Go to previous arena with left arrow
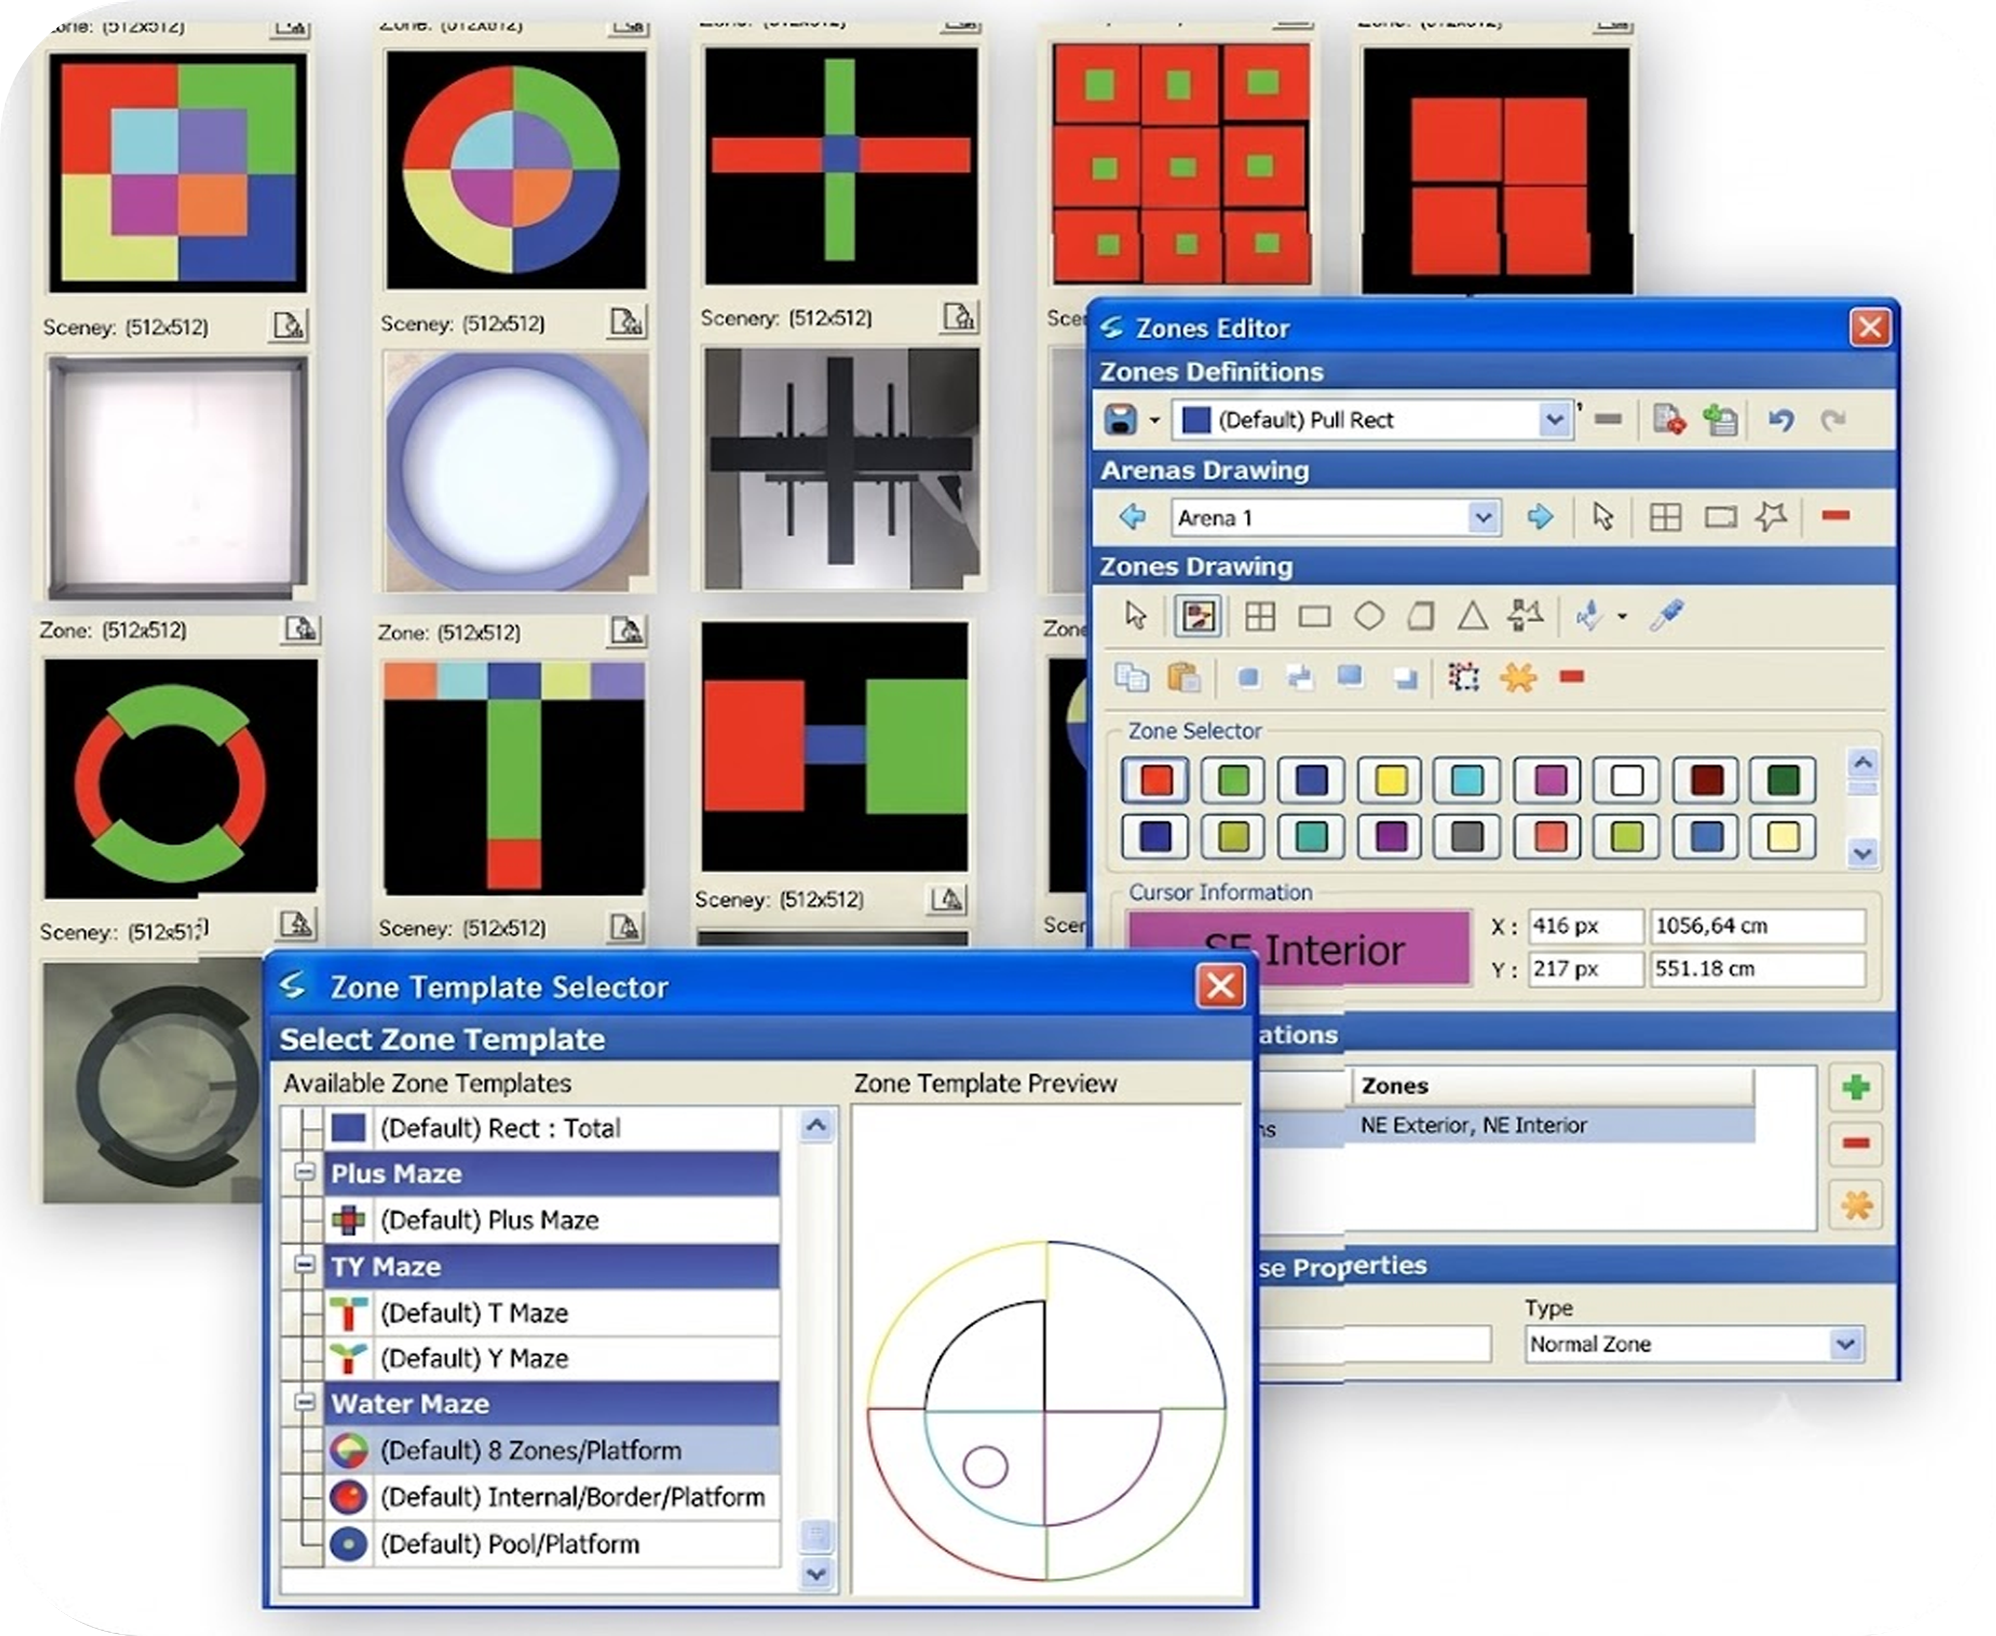1996x1636 pixels. tap(1132, 517)
